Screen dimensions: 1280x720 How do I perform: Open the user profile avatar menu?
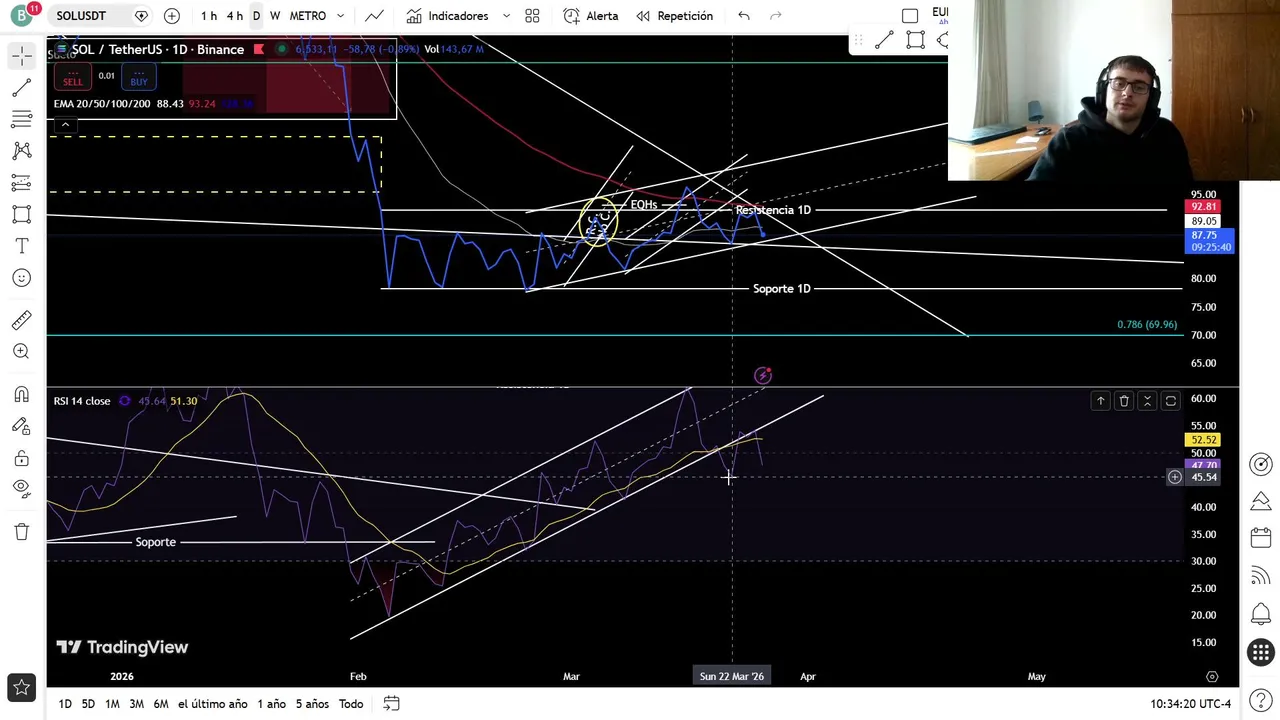pos(22,16)
